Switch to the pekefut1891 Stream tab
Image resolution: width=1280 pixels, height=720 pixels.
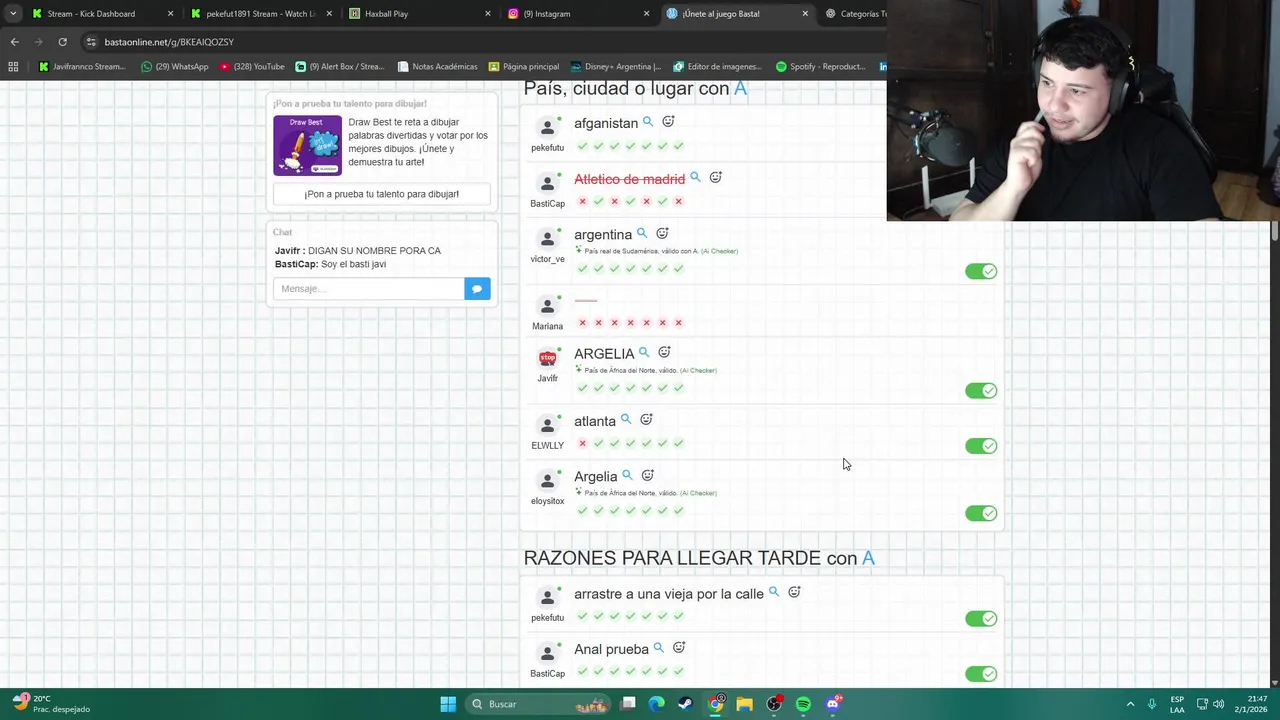pos(261,14)
